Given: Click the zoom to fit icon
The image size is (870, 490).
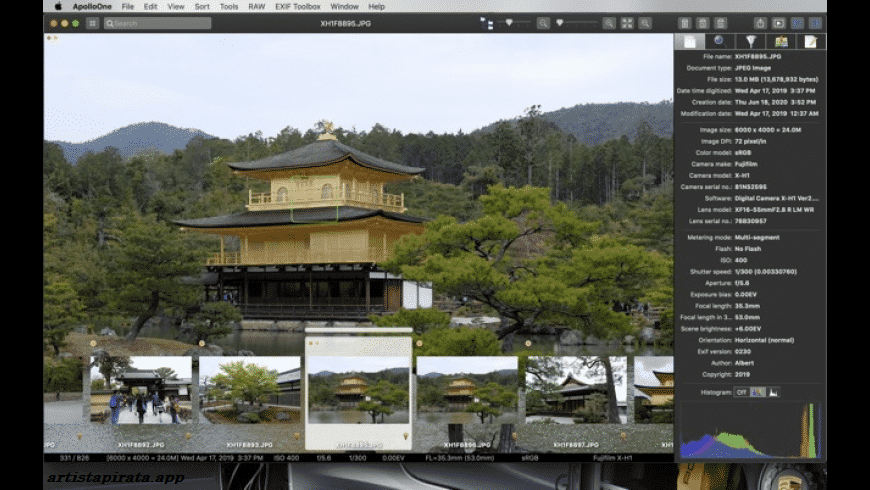Looking at the screenshot, I should point(628,23).
